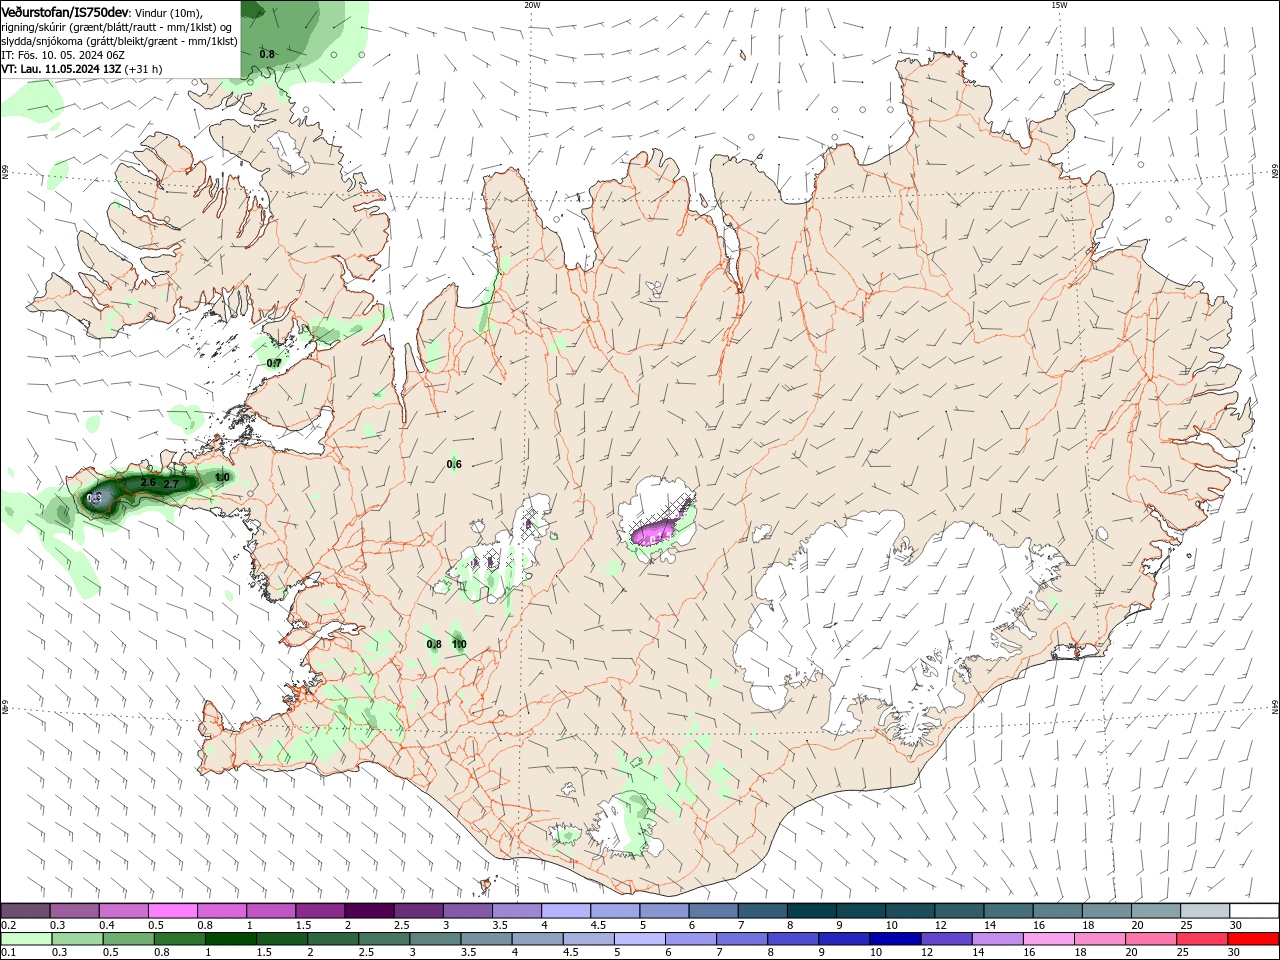Select the palest green lower swatch at 0.1

(x=27, y=938)
